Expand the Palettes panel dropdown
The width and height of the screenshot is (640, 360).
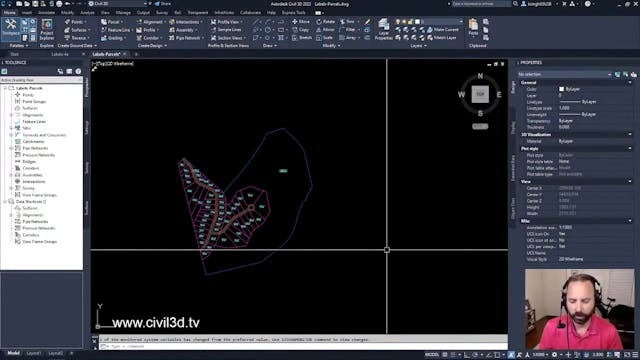[19, 46]
